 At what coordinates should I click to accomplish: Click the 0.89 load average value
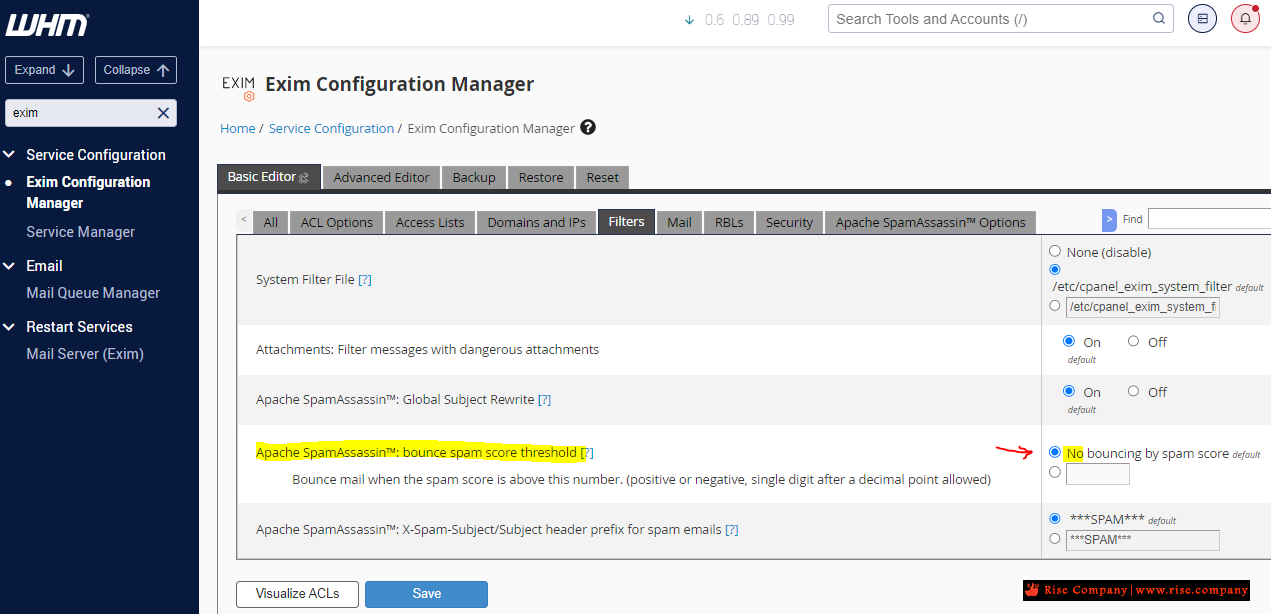[x=745, y=20]
